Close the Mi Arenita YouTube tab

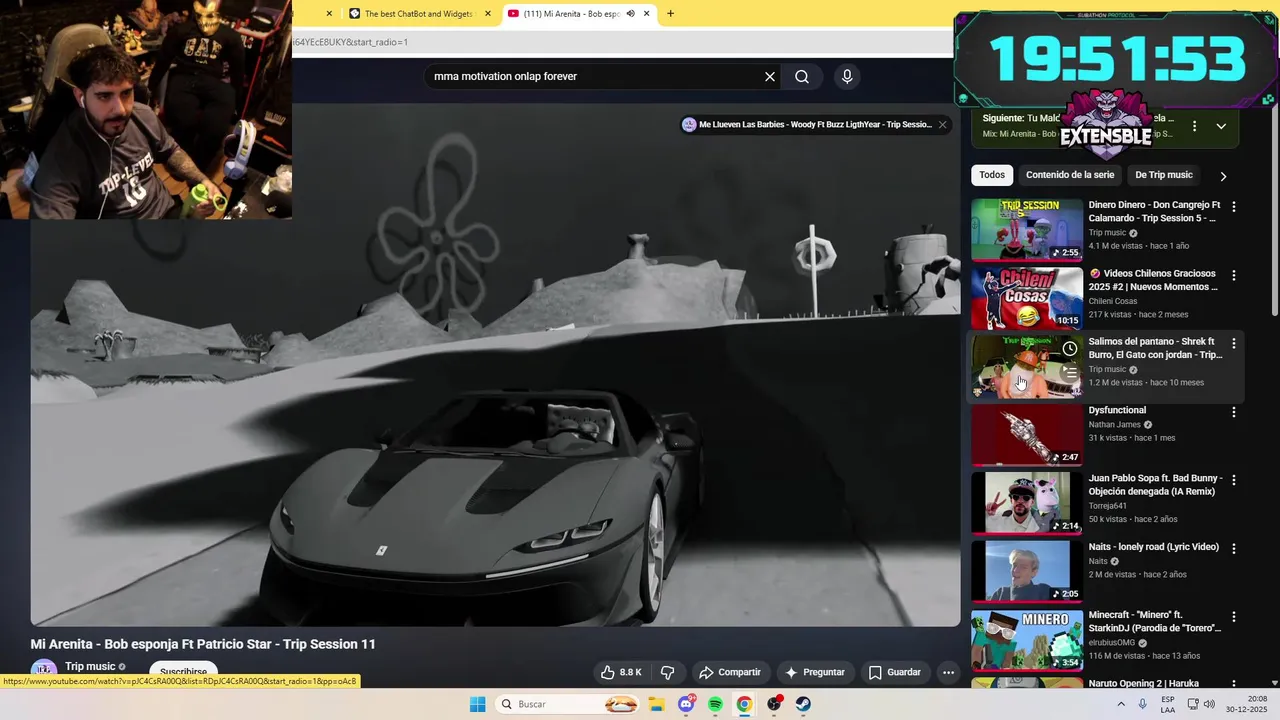coord(647,14)
